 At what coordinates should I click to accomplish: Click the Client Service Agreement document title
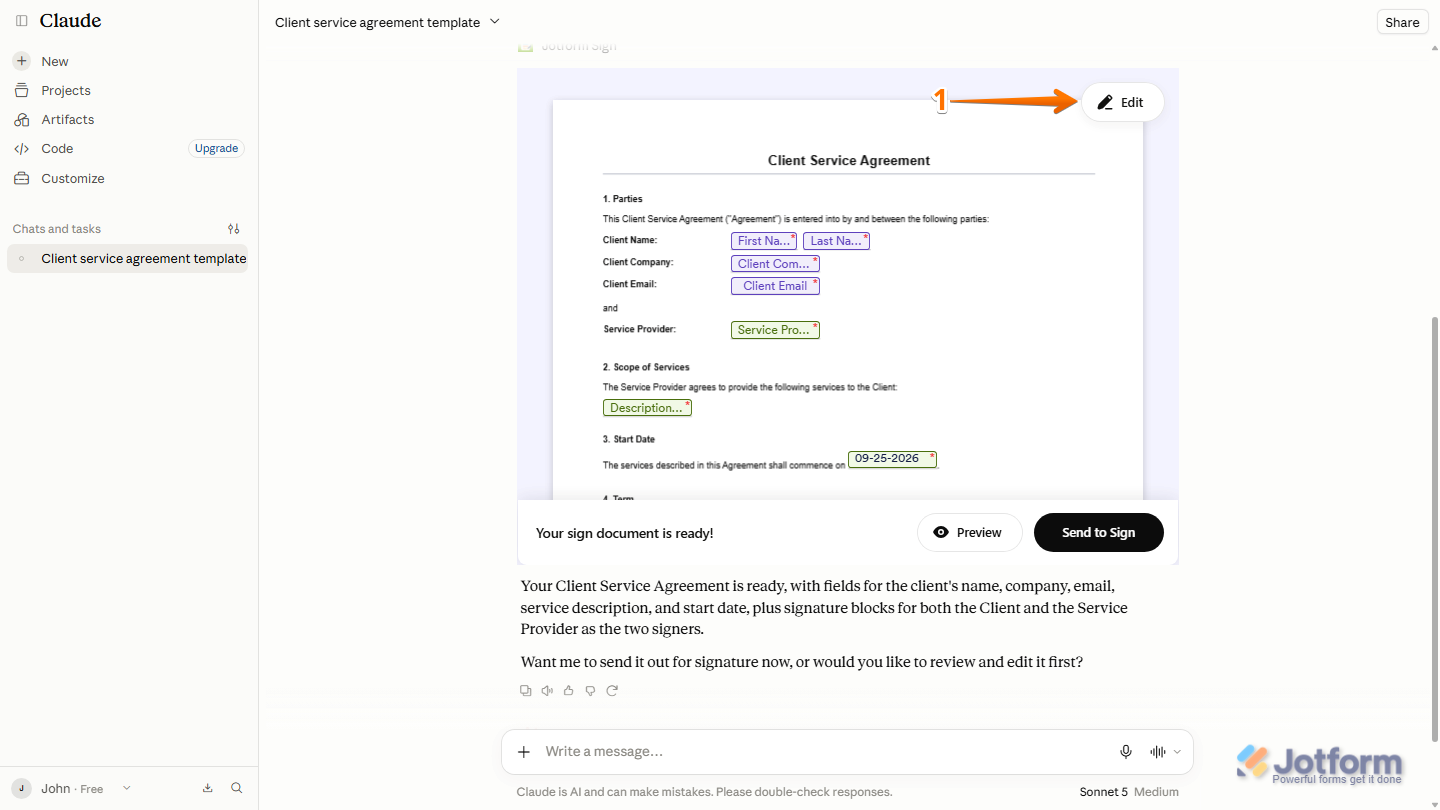(849, 160)
